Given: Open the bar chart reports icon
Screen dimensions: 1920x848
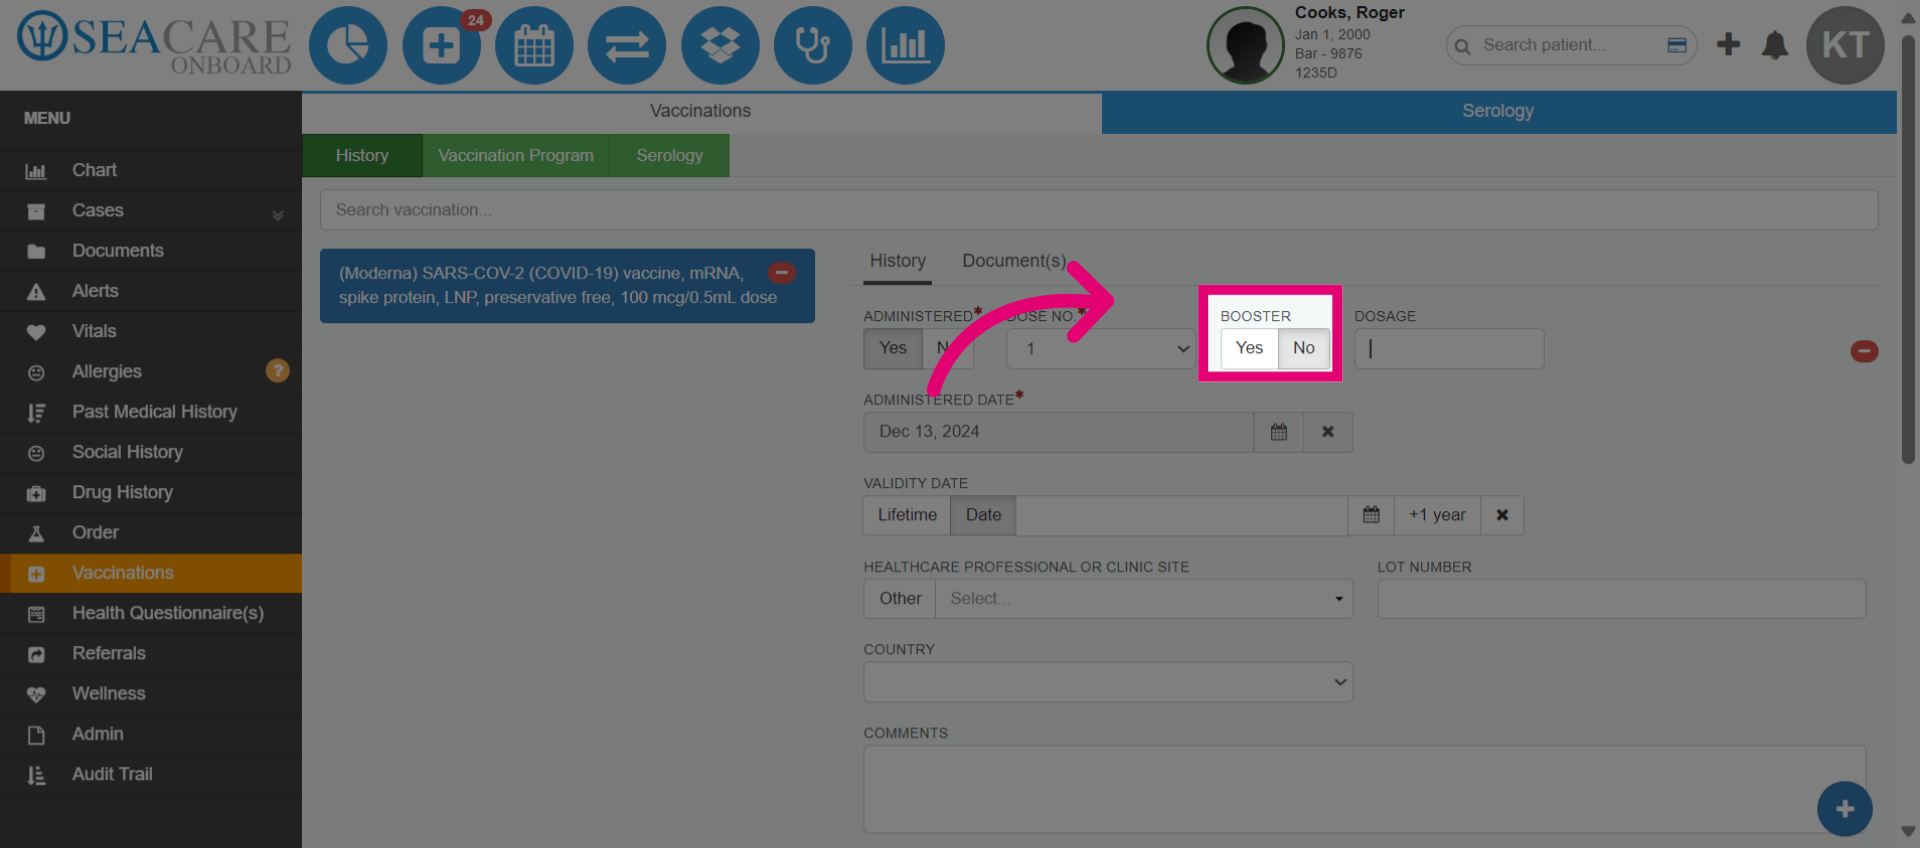Looking at the screenshot, I should point(905,45).
